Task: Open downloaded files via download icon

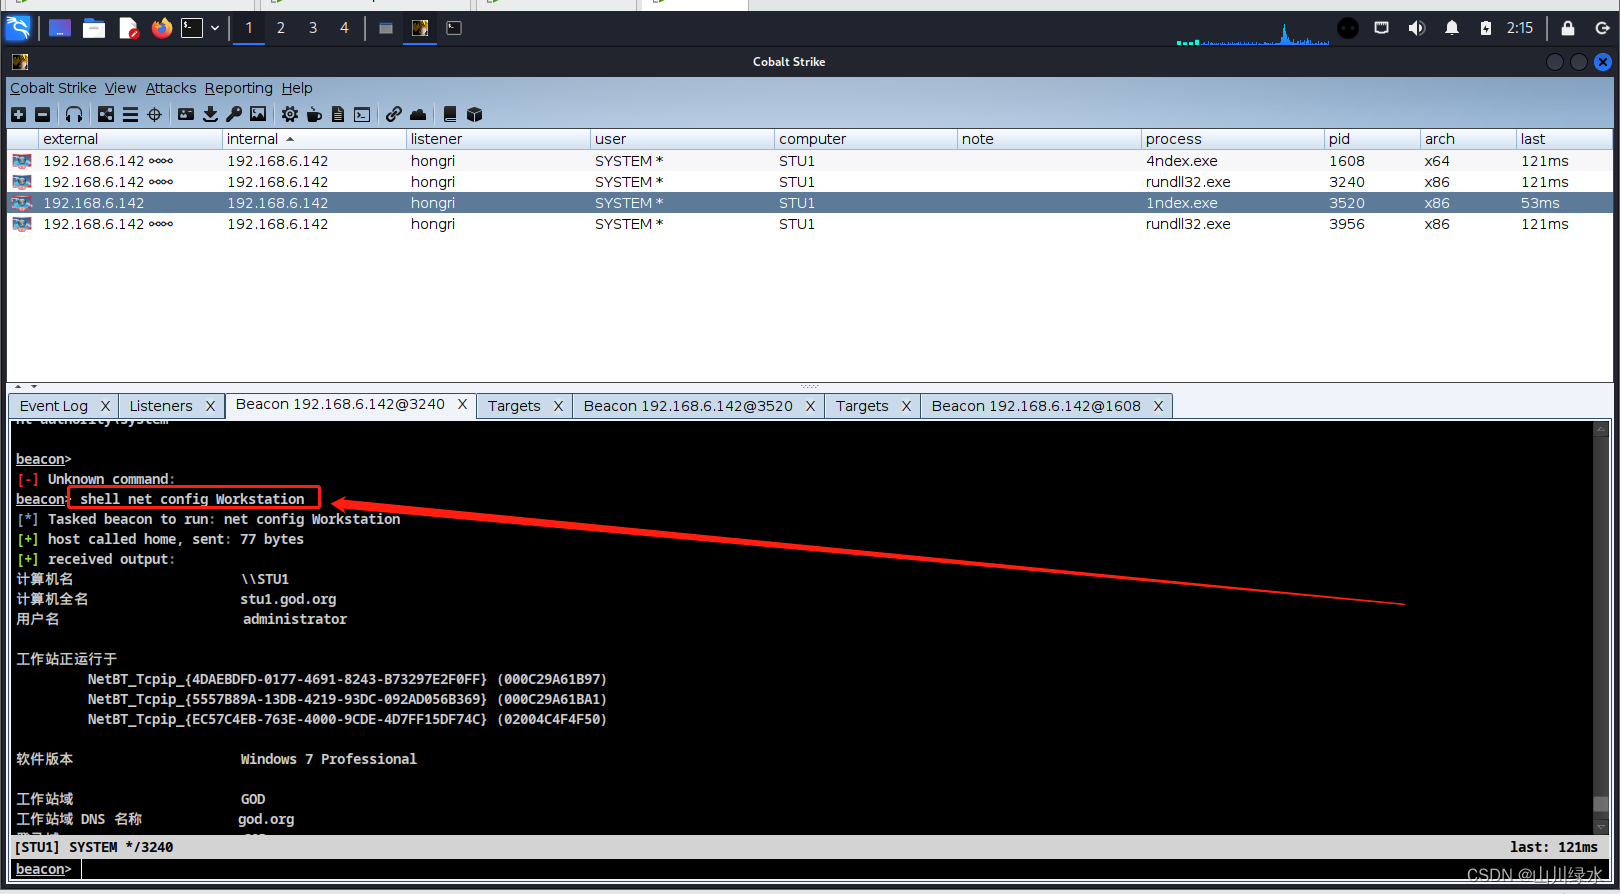Action: click(x=210, y=115)
